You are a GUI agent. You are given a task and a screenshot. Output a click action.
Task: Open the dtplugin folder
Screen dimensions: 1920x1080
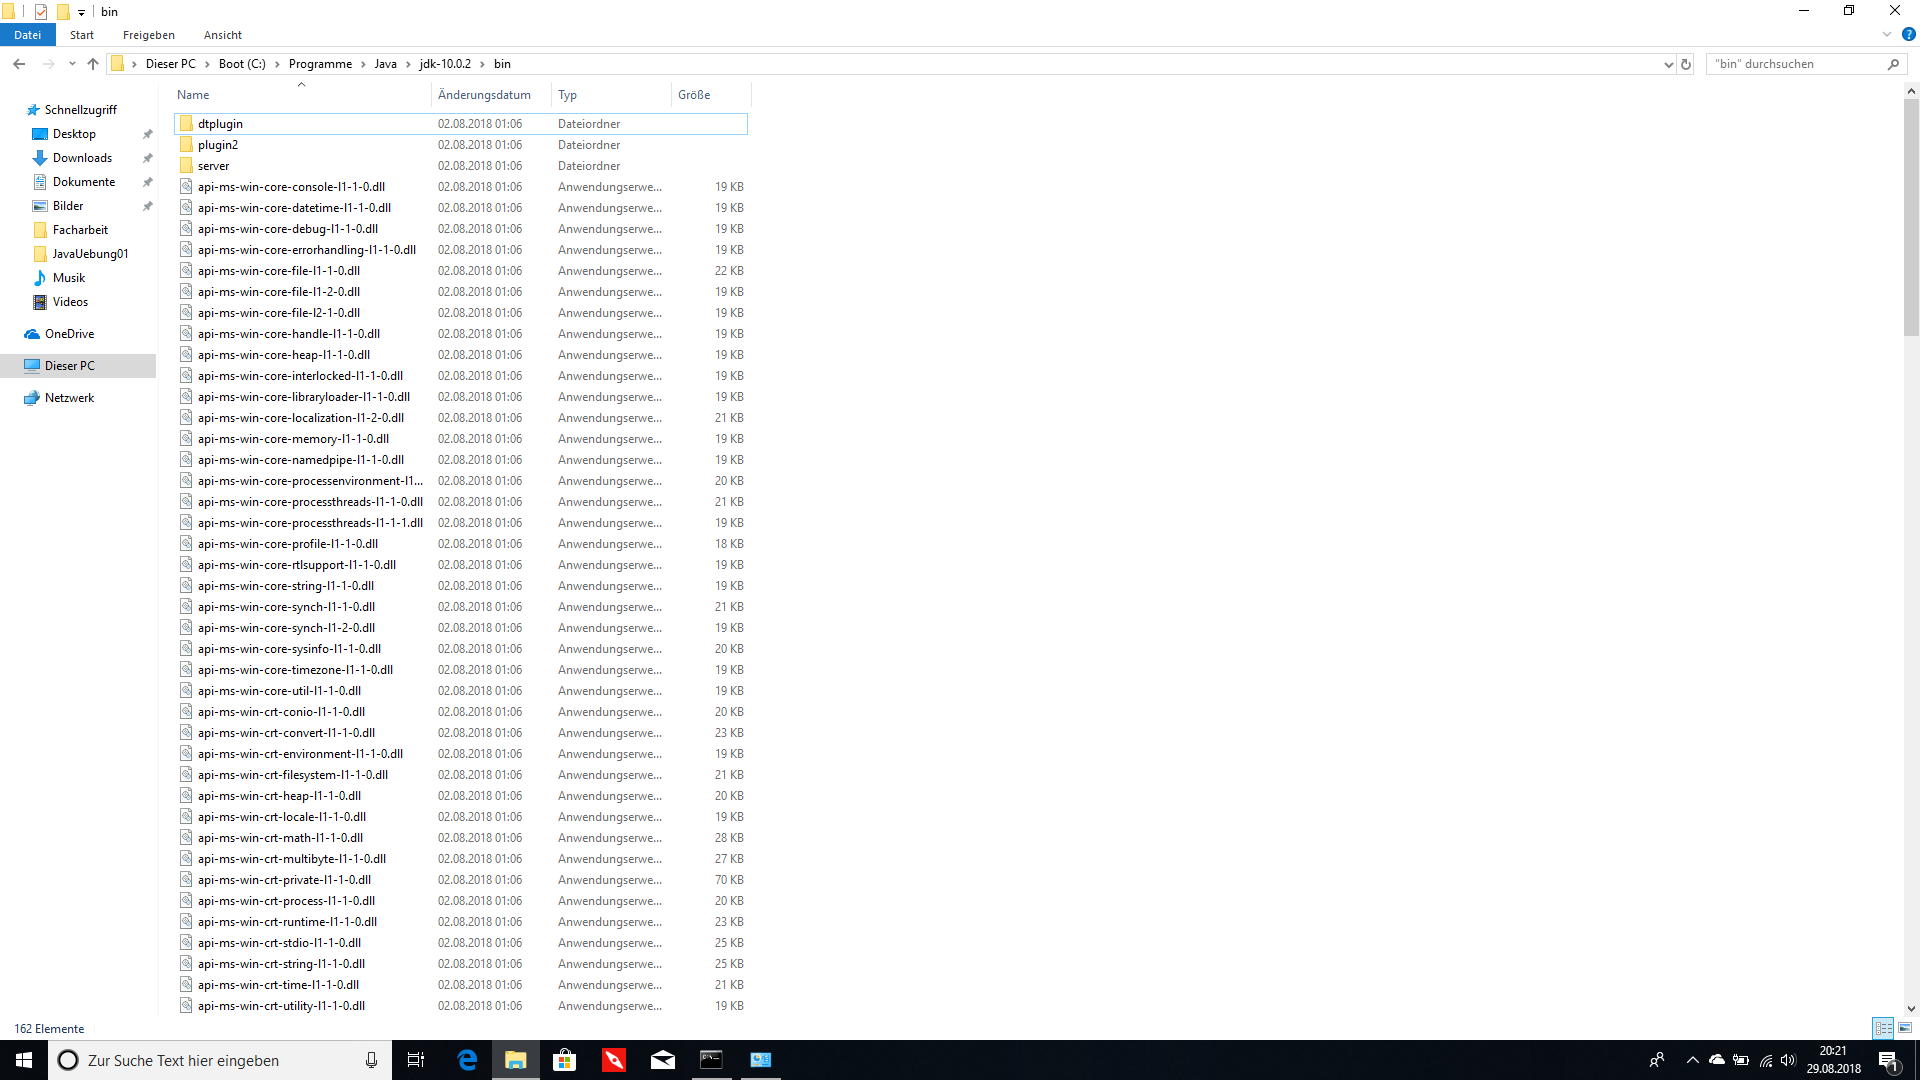point(222,123)
